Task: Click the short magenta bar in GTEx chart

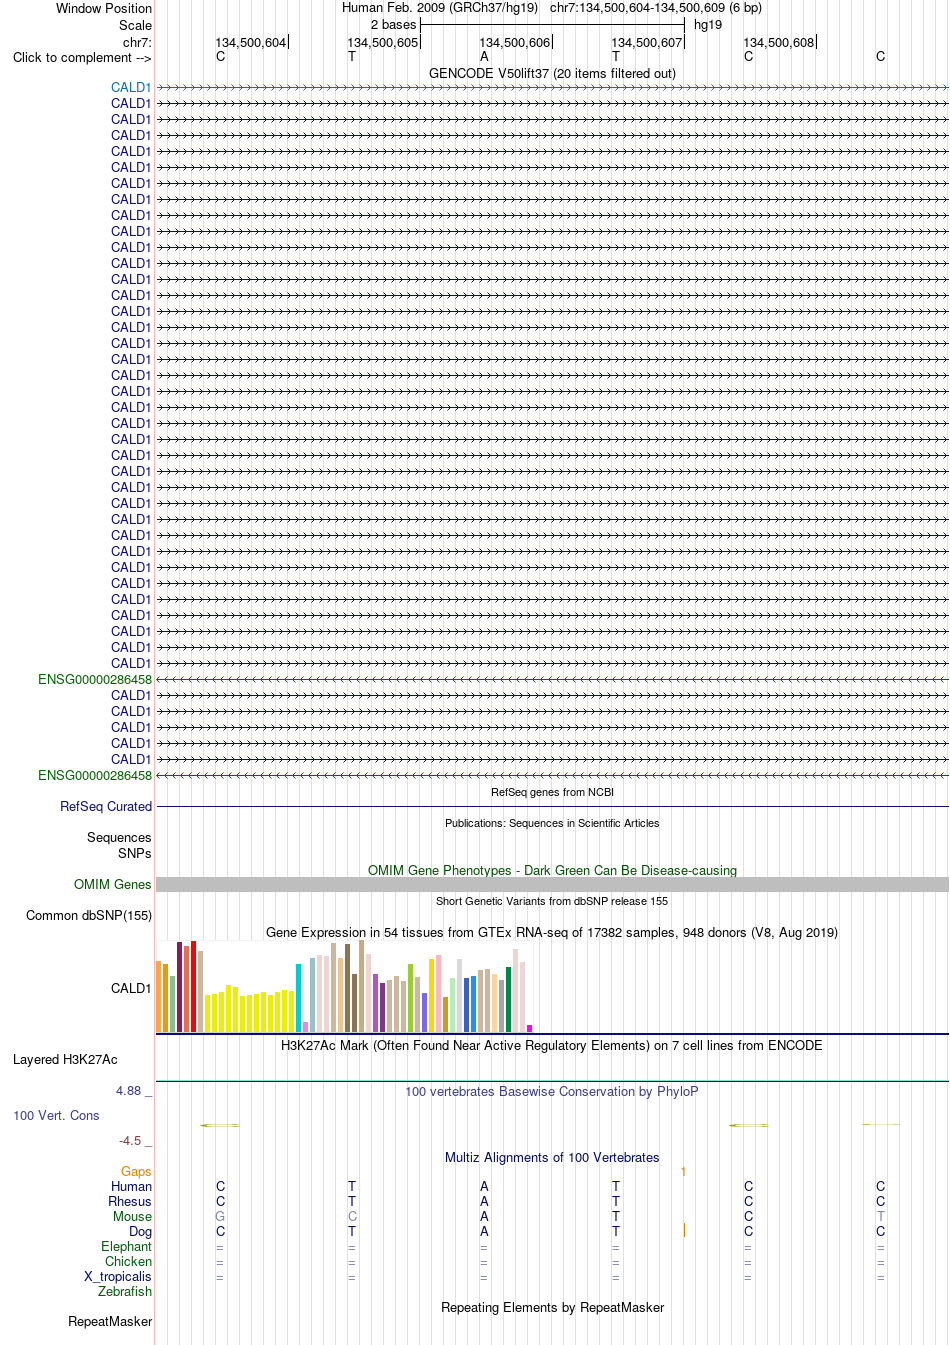Action: click(530, 1028)
